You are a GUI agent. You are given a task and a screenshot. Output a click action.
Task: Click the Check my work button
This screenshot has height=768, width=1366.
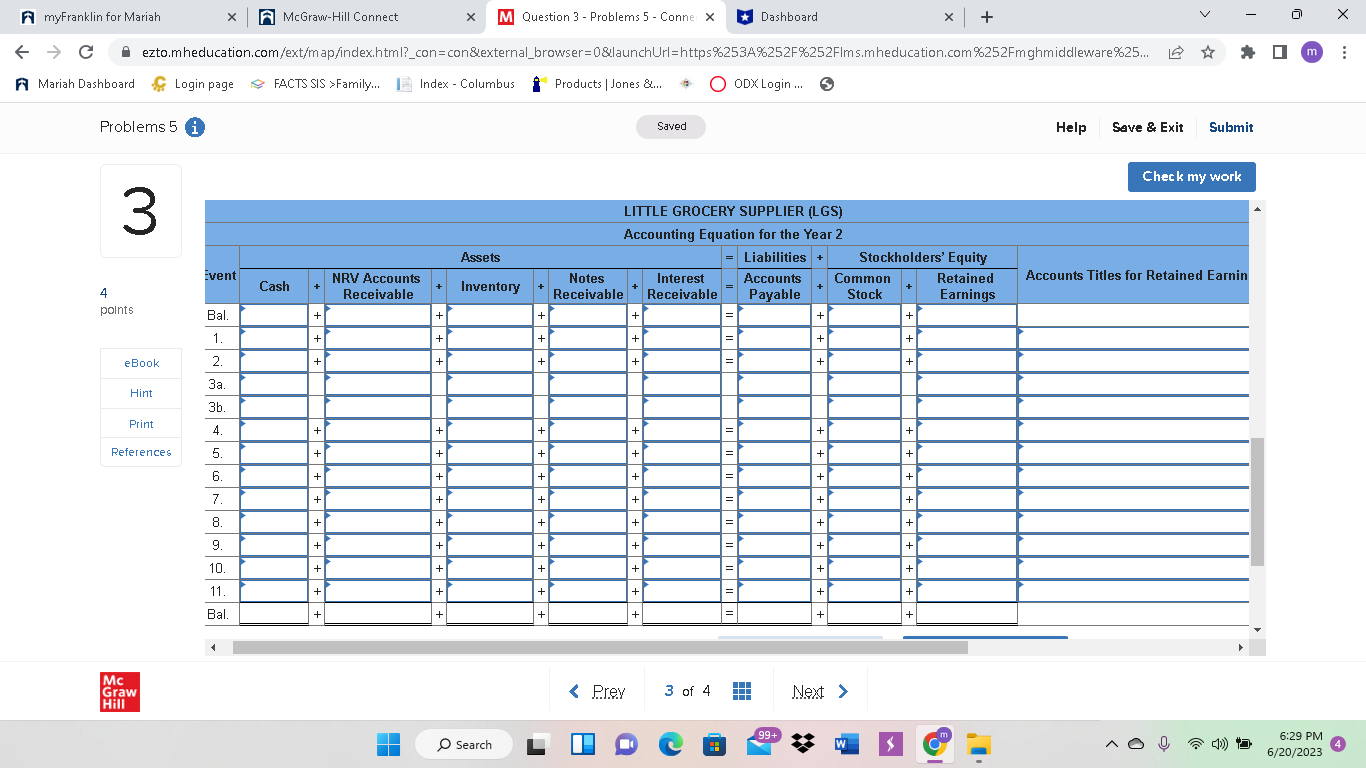pos(1192,177)
